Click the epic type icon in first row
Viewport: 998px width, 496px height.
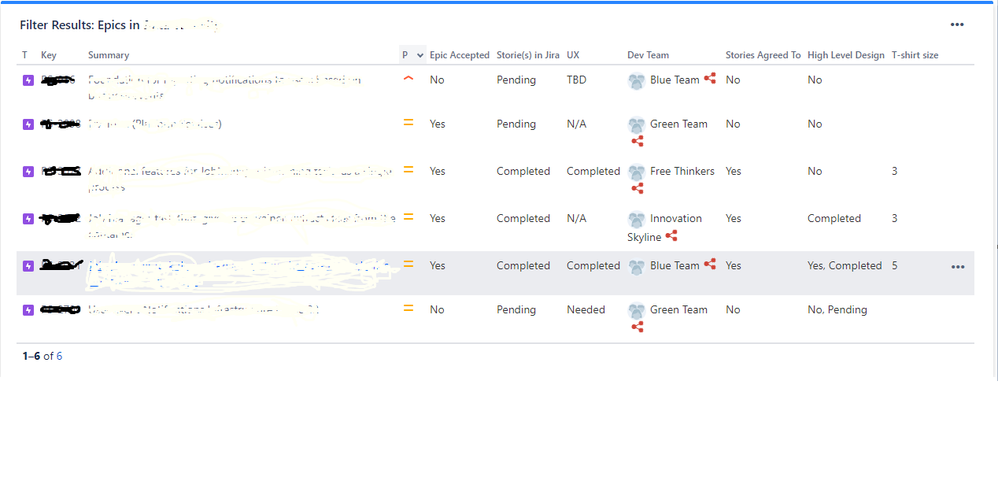[x=27, y=80]
